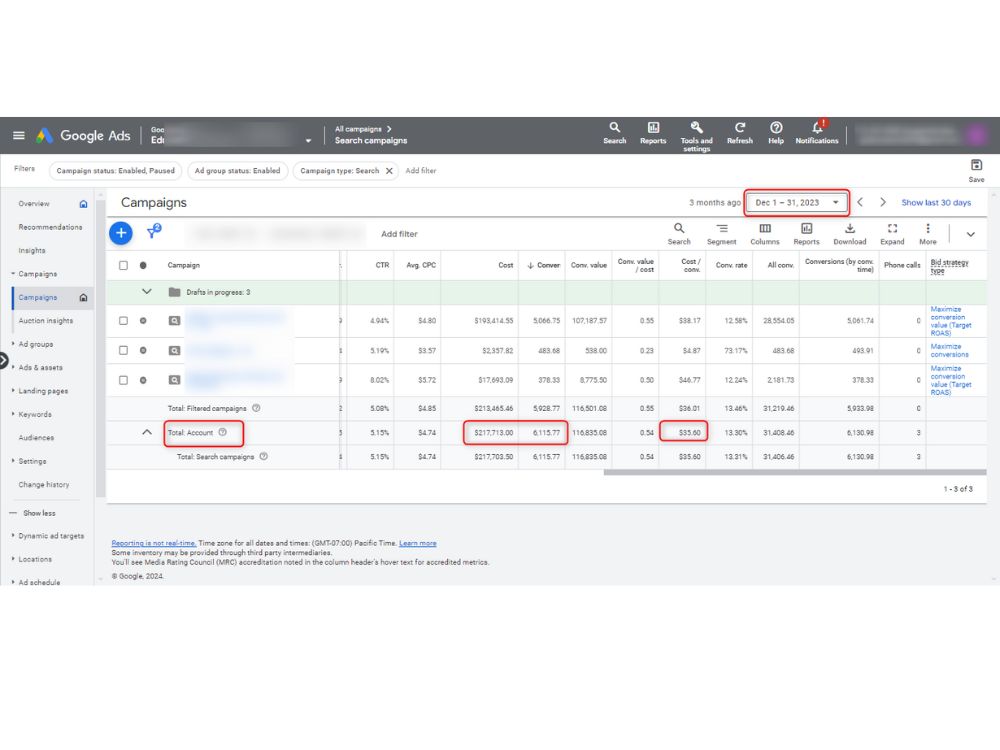Sort by the Conv. rate column header
Image resolution: width=1000 pixels, height=750 pixels.
coord(731,265)
